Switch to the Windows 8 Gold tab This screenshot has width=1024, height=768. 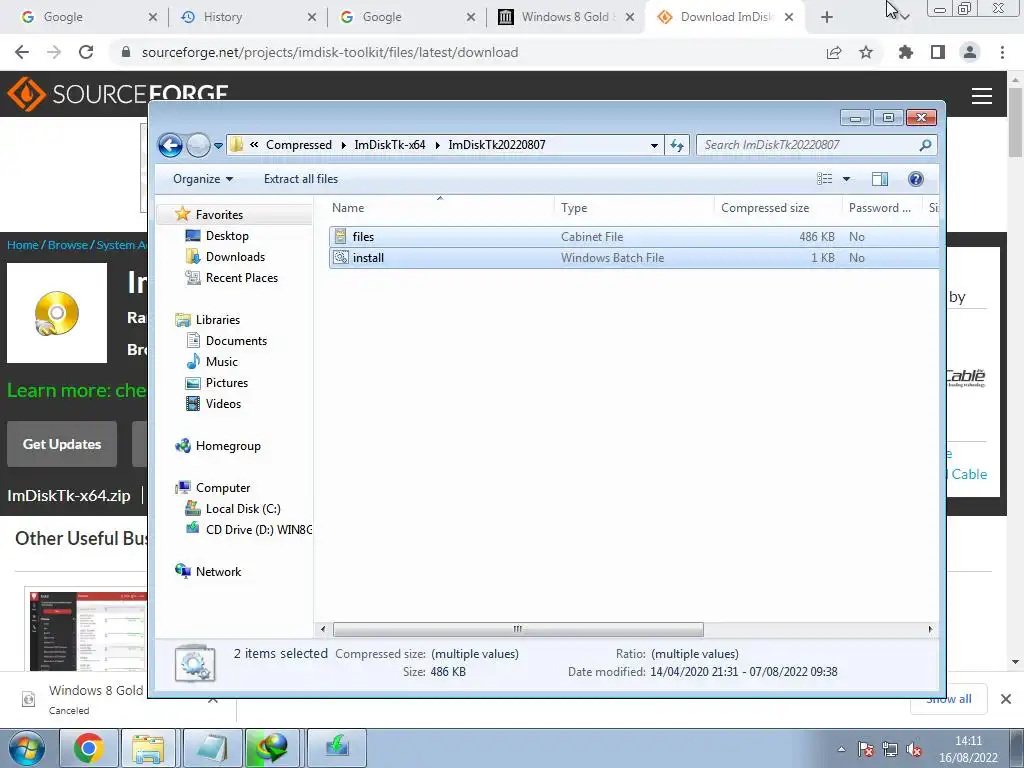point(565,17)
